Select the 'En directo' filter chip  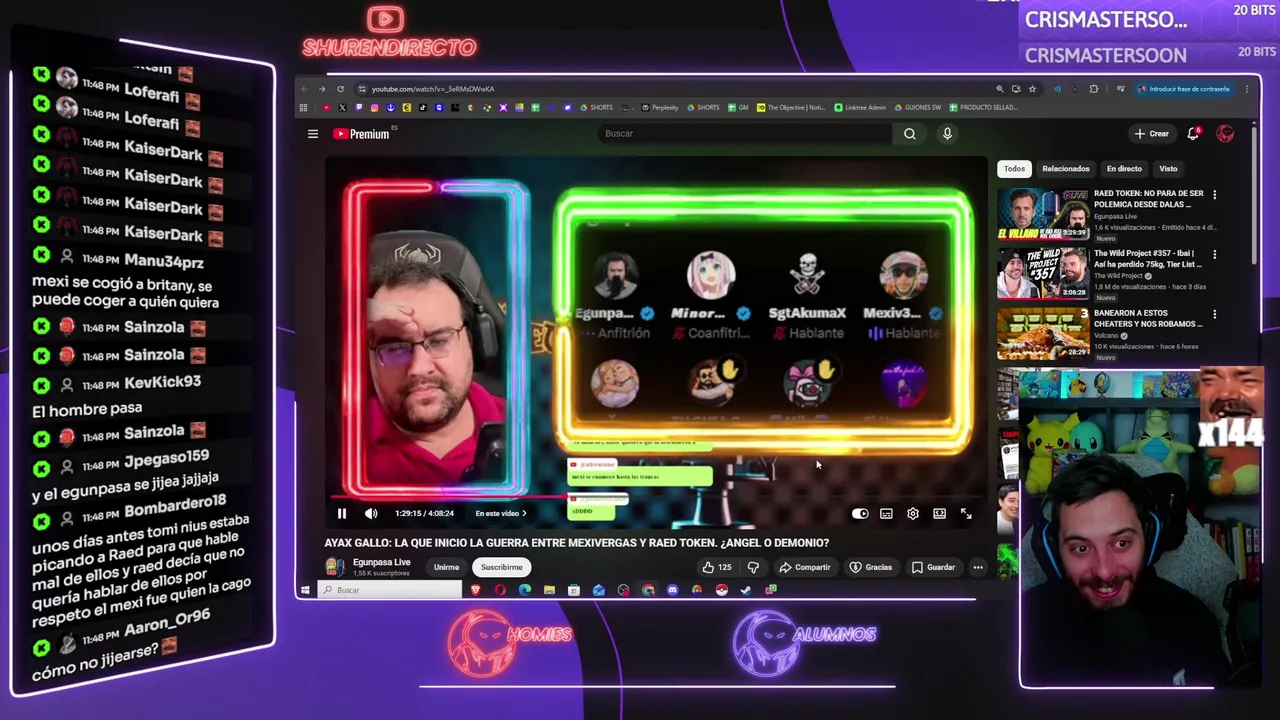click(x=1124, y=169)
